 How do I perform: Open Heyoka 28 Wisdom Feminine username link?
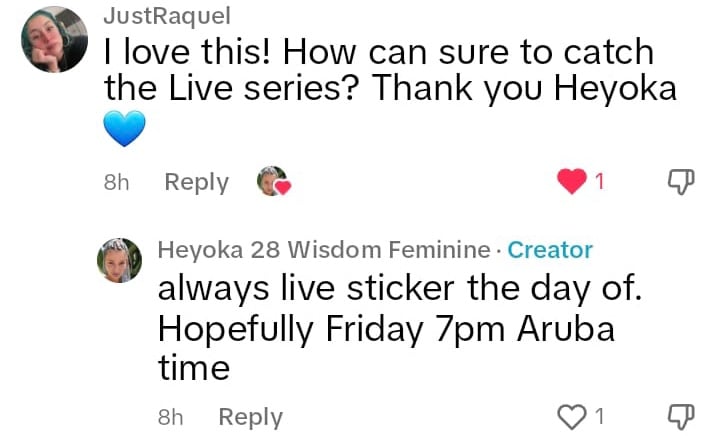click(324, 250)
